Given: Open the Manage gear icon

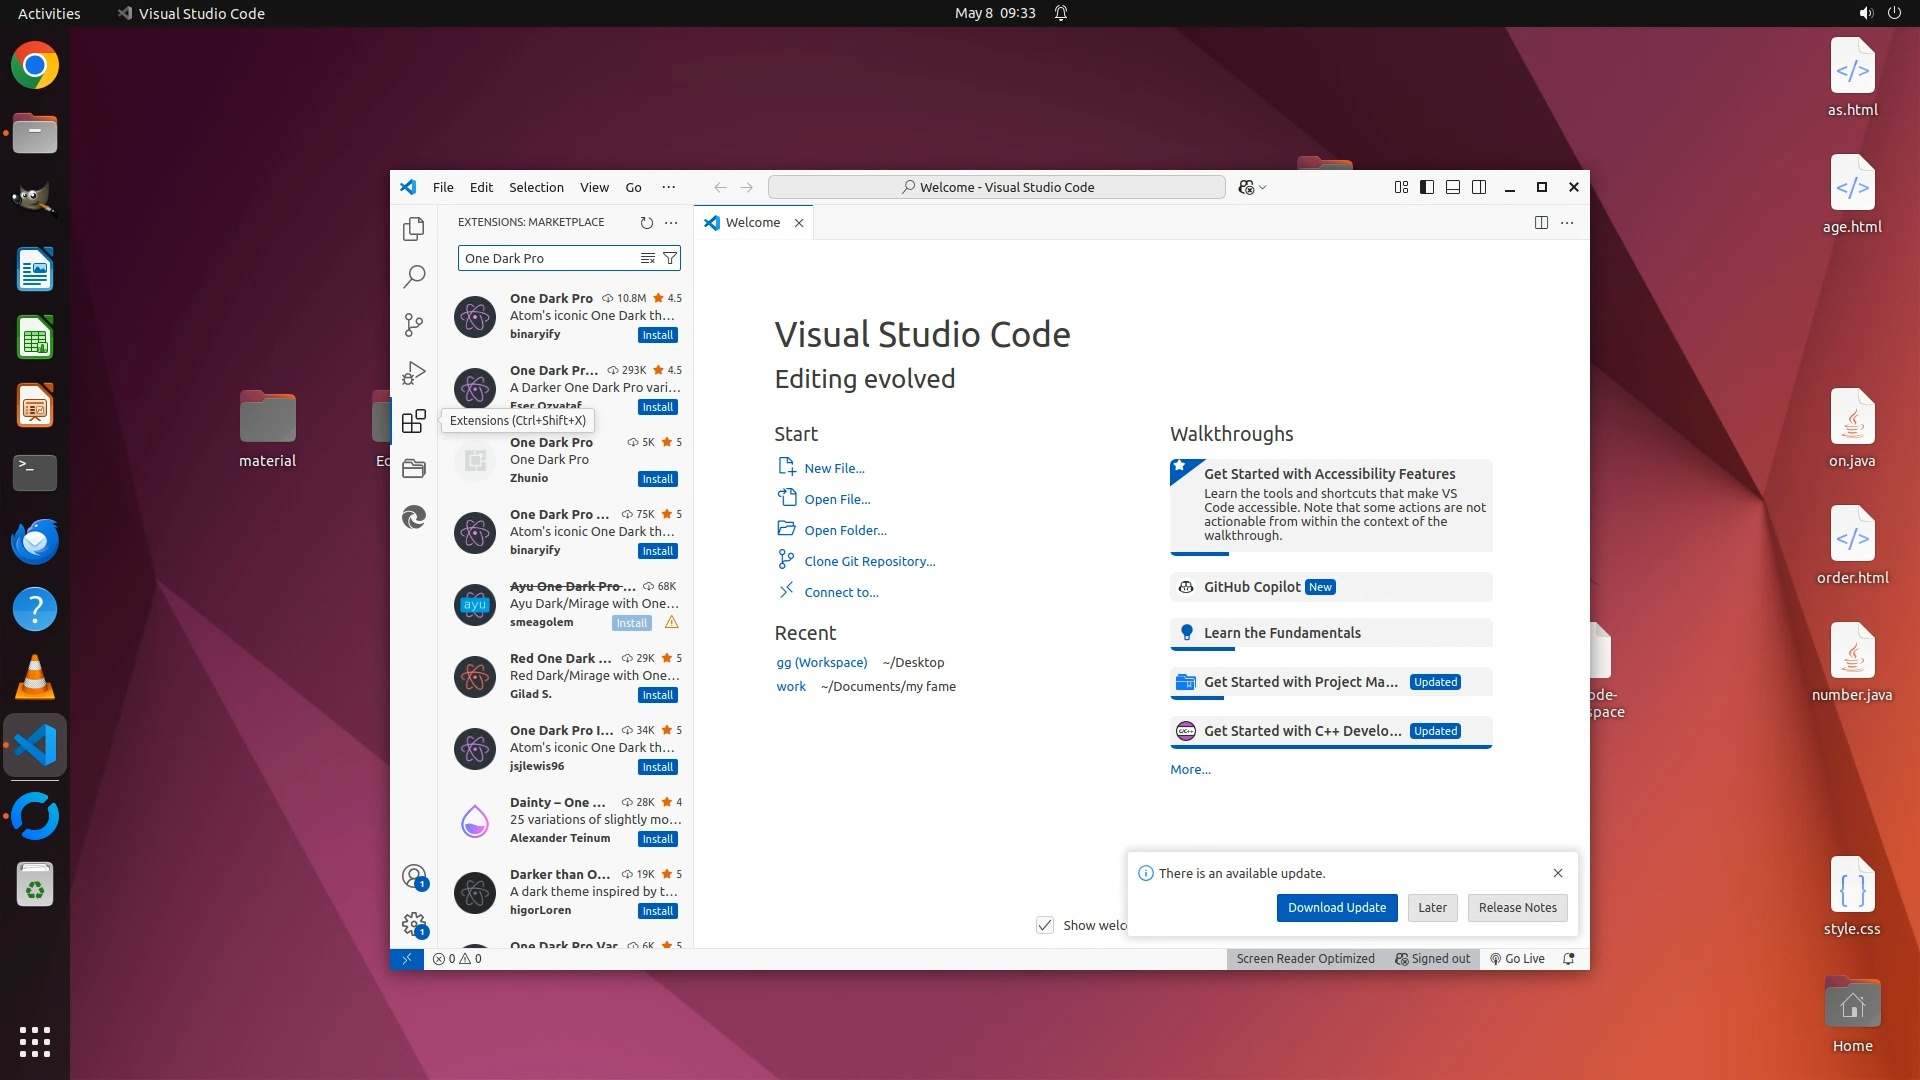Looking at the screenshot, I should point(414,924).
